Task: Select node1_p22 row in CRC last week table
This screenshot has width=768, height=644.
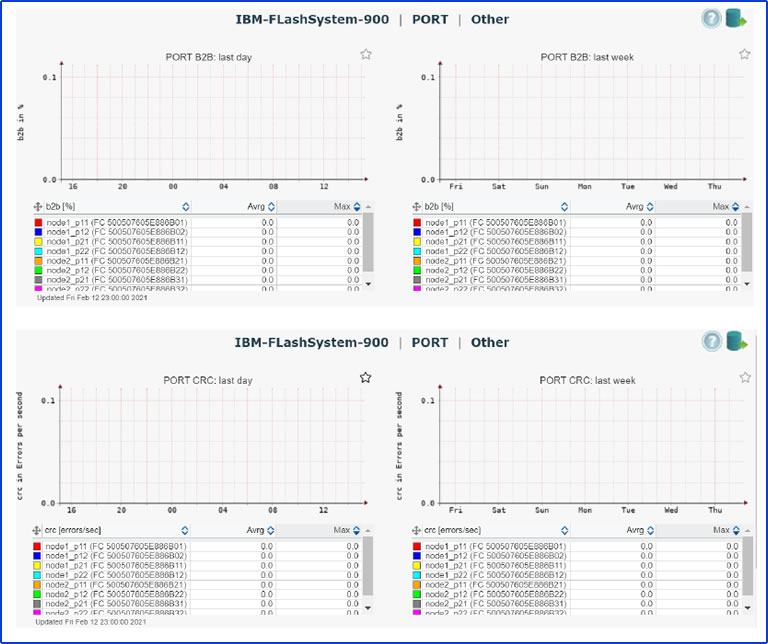Action: [x=577, y=575]
